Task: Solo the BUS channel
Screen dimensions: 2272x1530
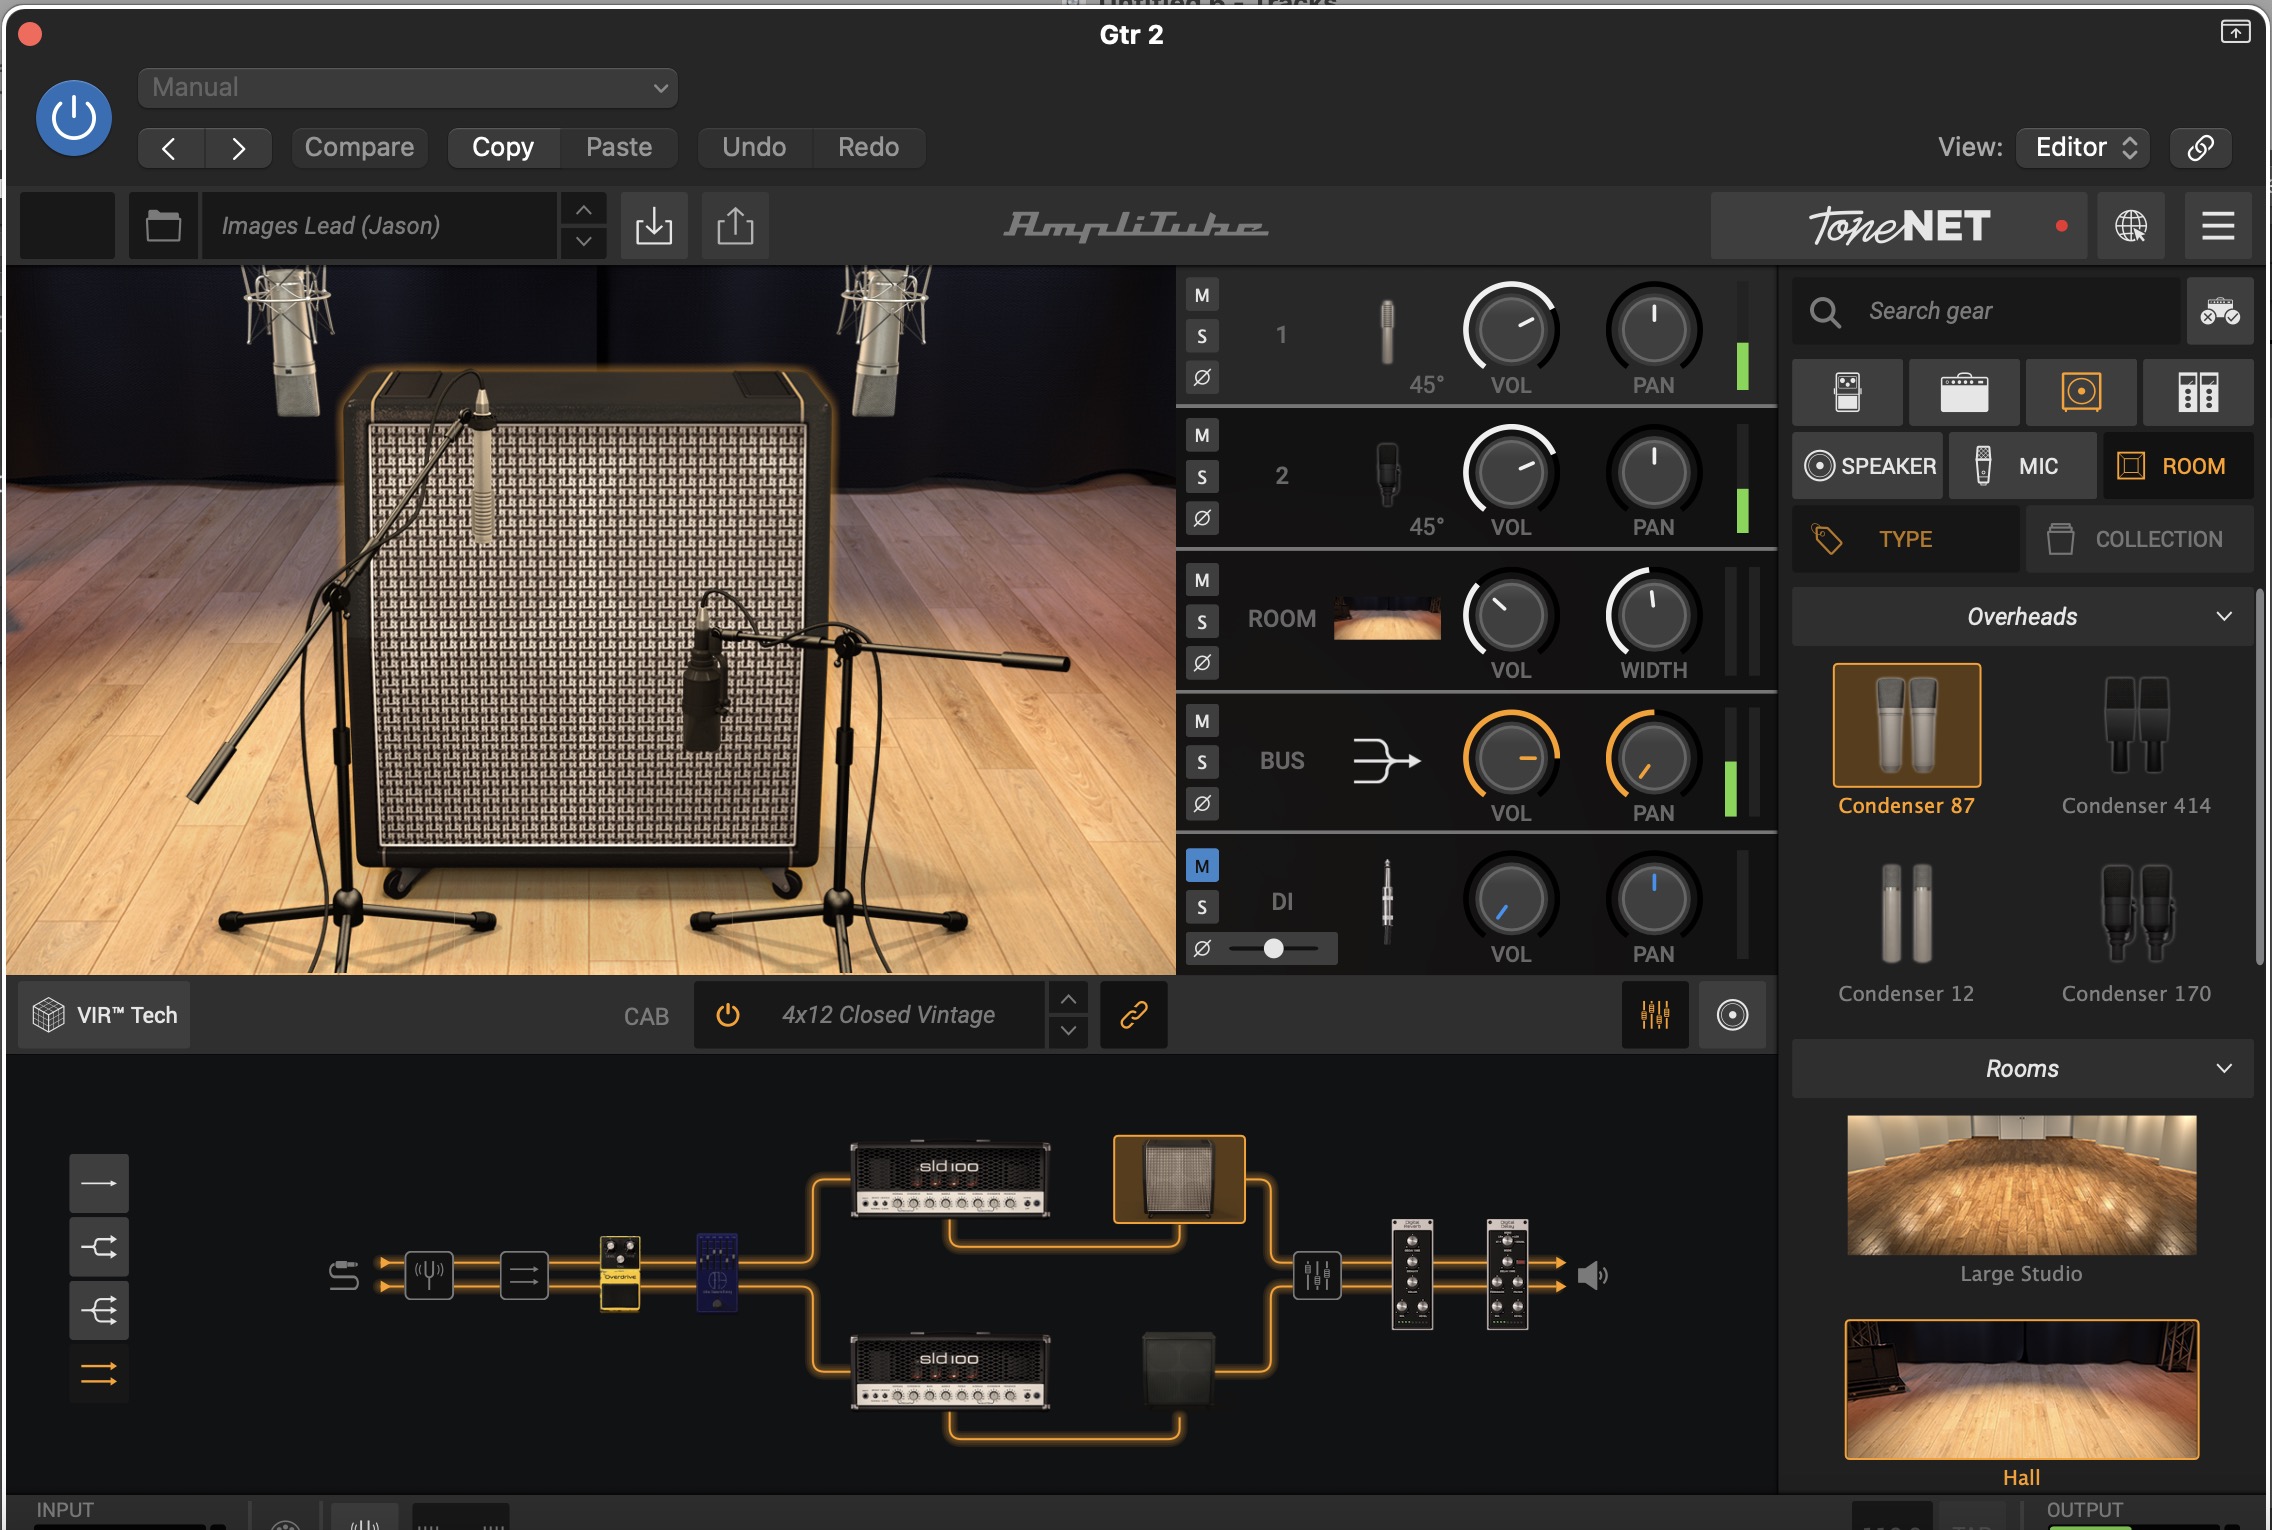Action: (1202, 763)
